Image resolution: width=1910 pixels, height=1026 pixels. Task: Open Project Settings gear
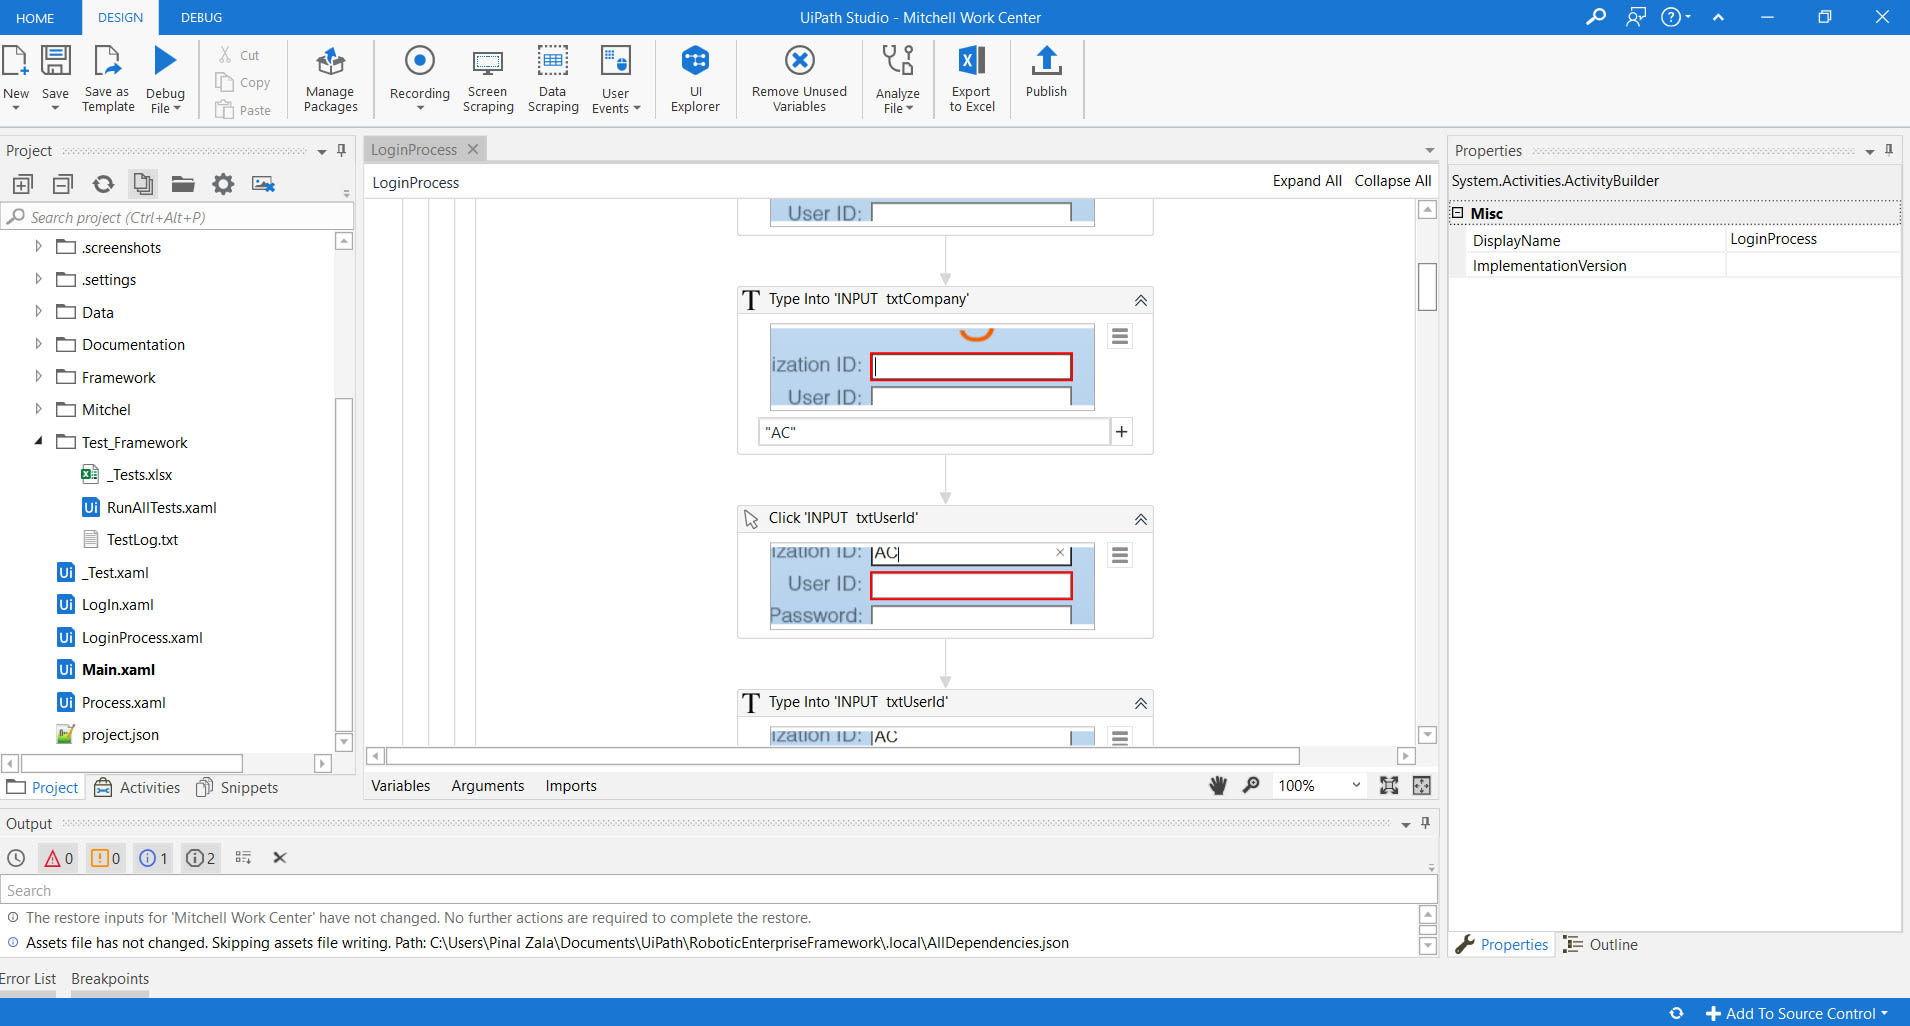coord(223,184)
